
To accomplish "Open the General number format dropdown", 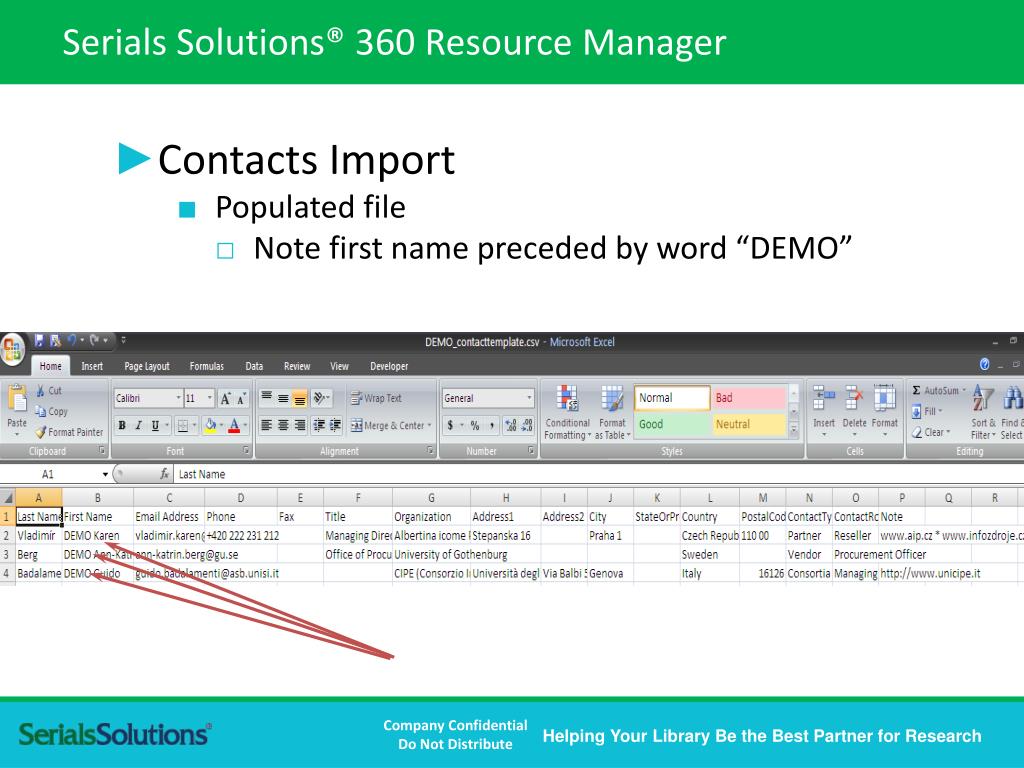I will coord(529,398).
